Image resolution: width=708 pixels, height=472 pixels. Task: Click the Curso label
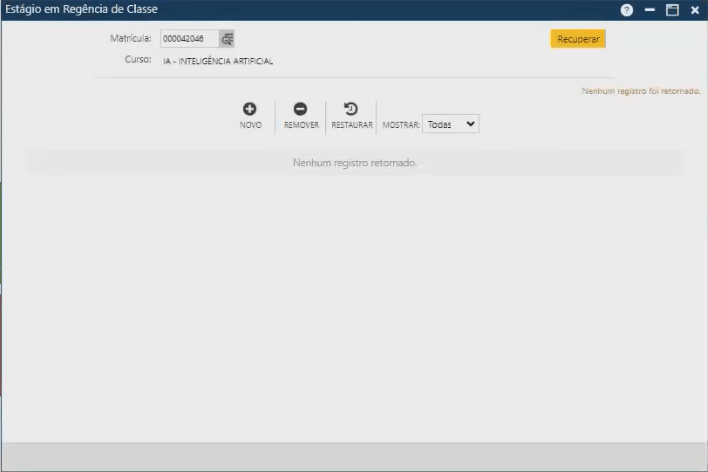[138, 59]
